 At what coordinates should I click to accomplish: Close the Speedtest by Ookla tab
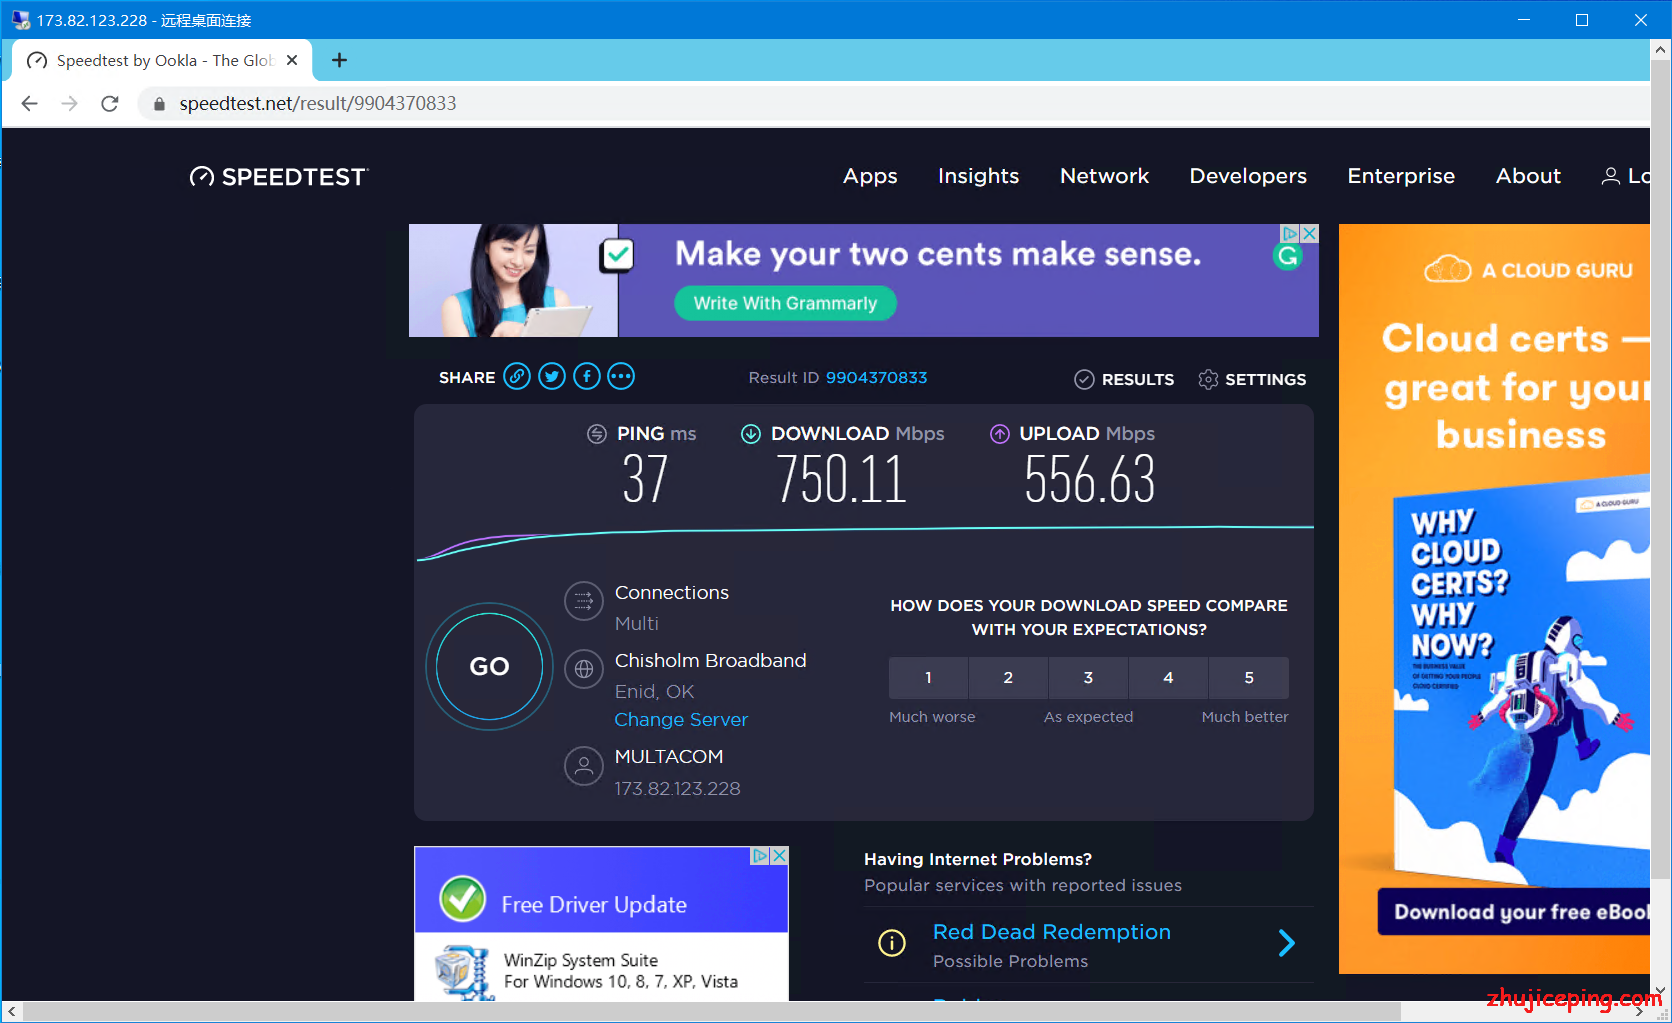tap(292, 60)
